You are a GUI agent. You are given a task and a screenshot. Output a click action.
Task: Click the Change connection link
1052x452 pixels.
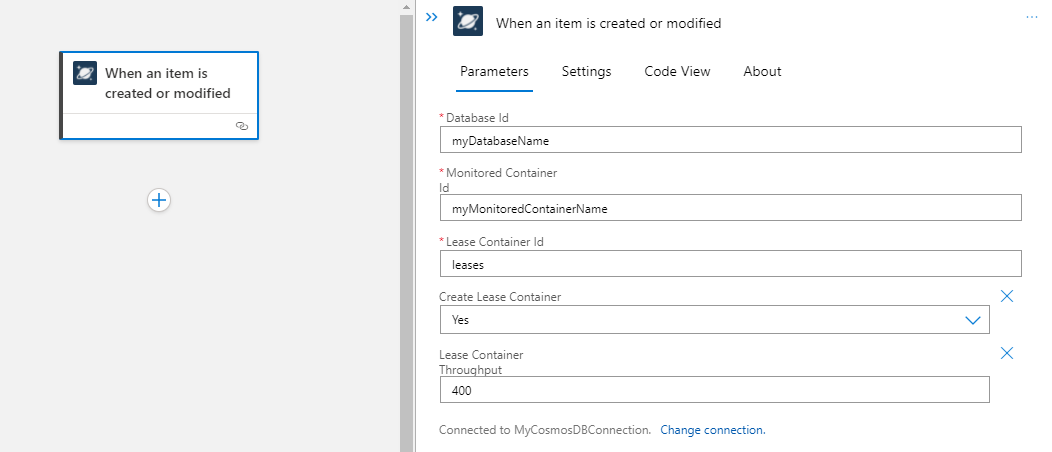(712, 430)
